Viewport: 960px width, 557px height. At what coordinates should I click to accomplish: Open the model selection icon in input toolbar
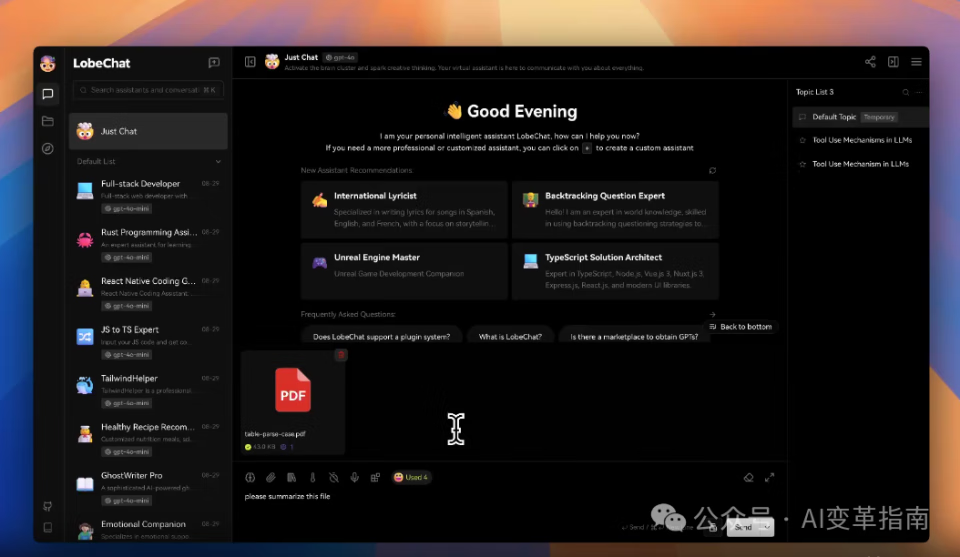[x=250, y=477]
